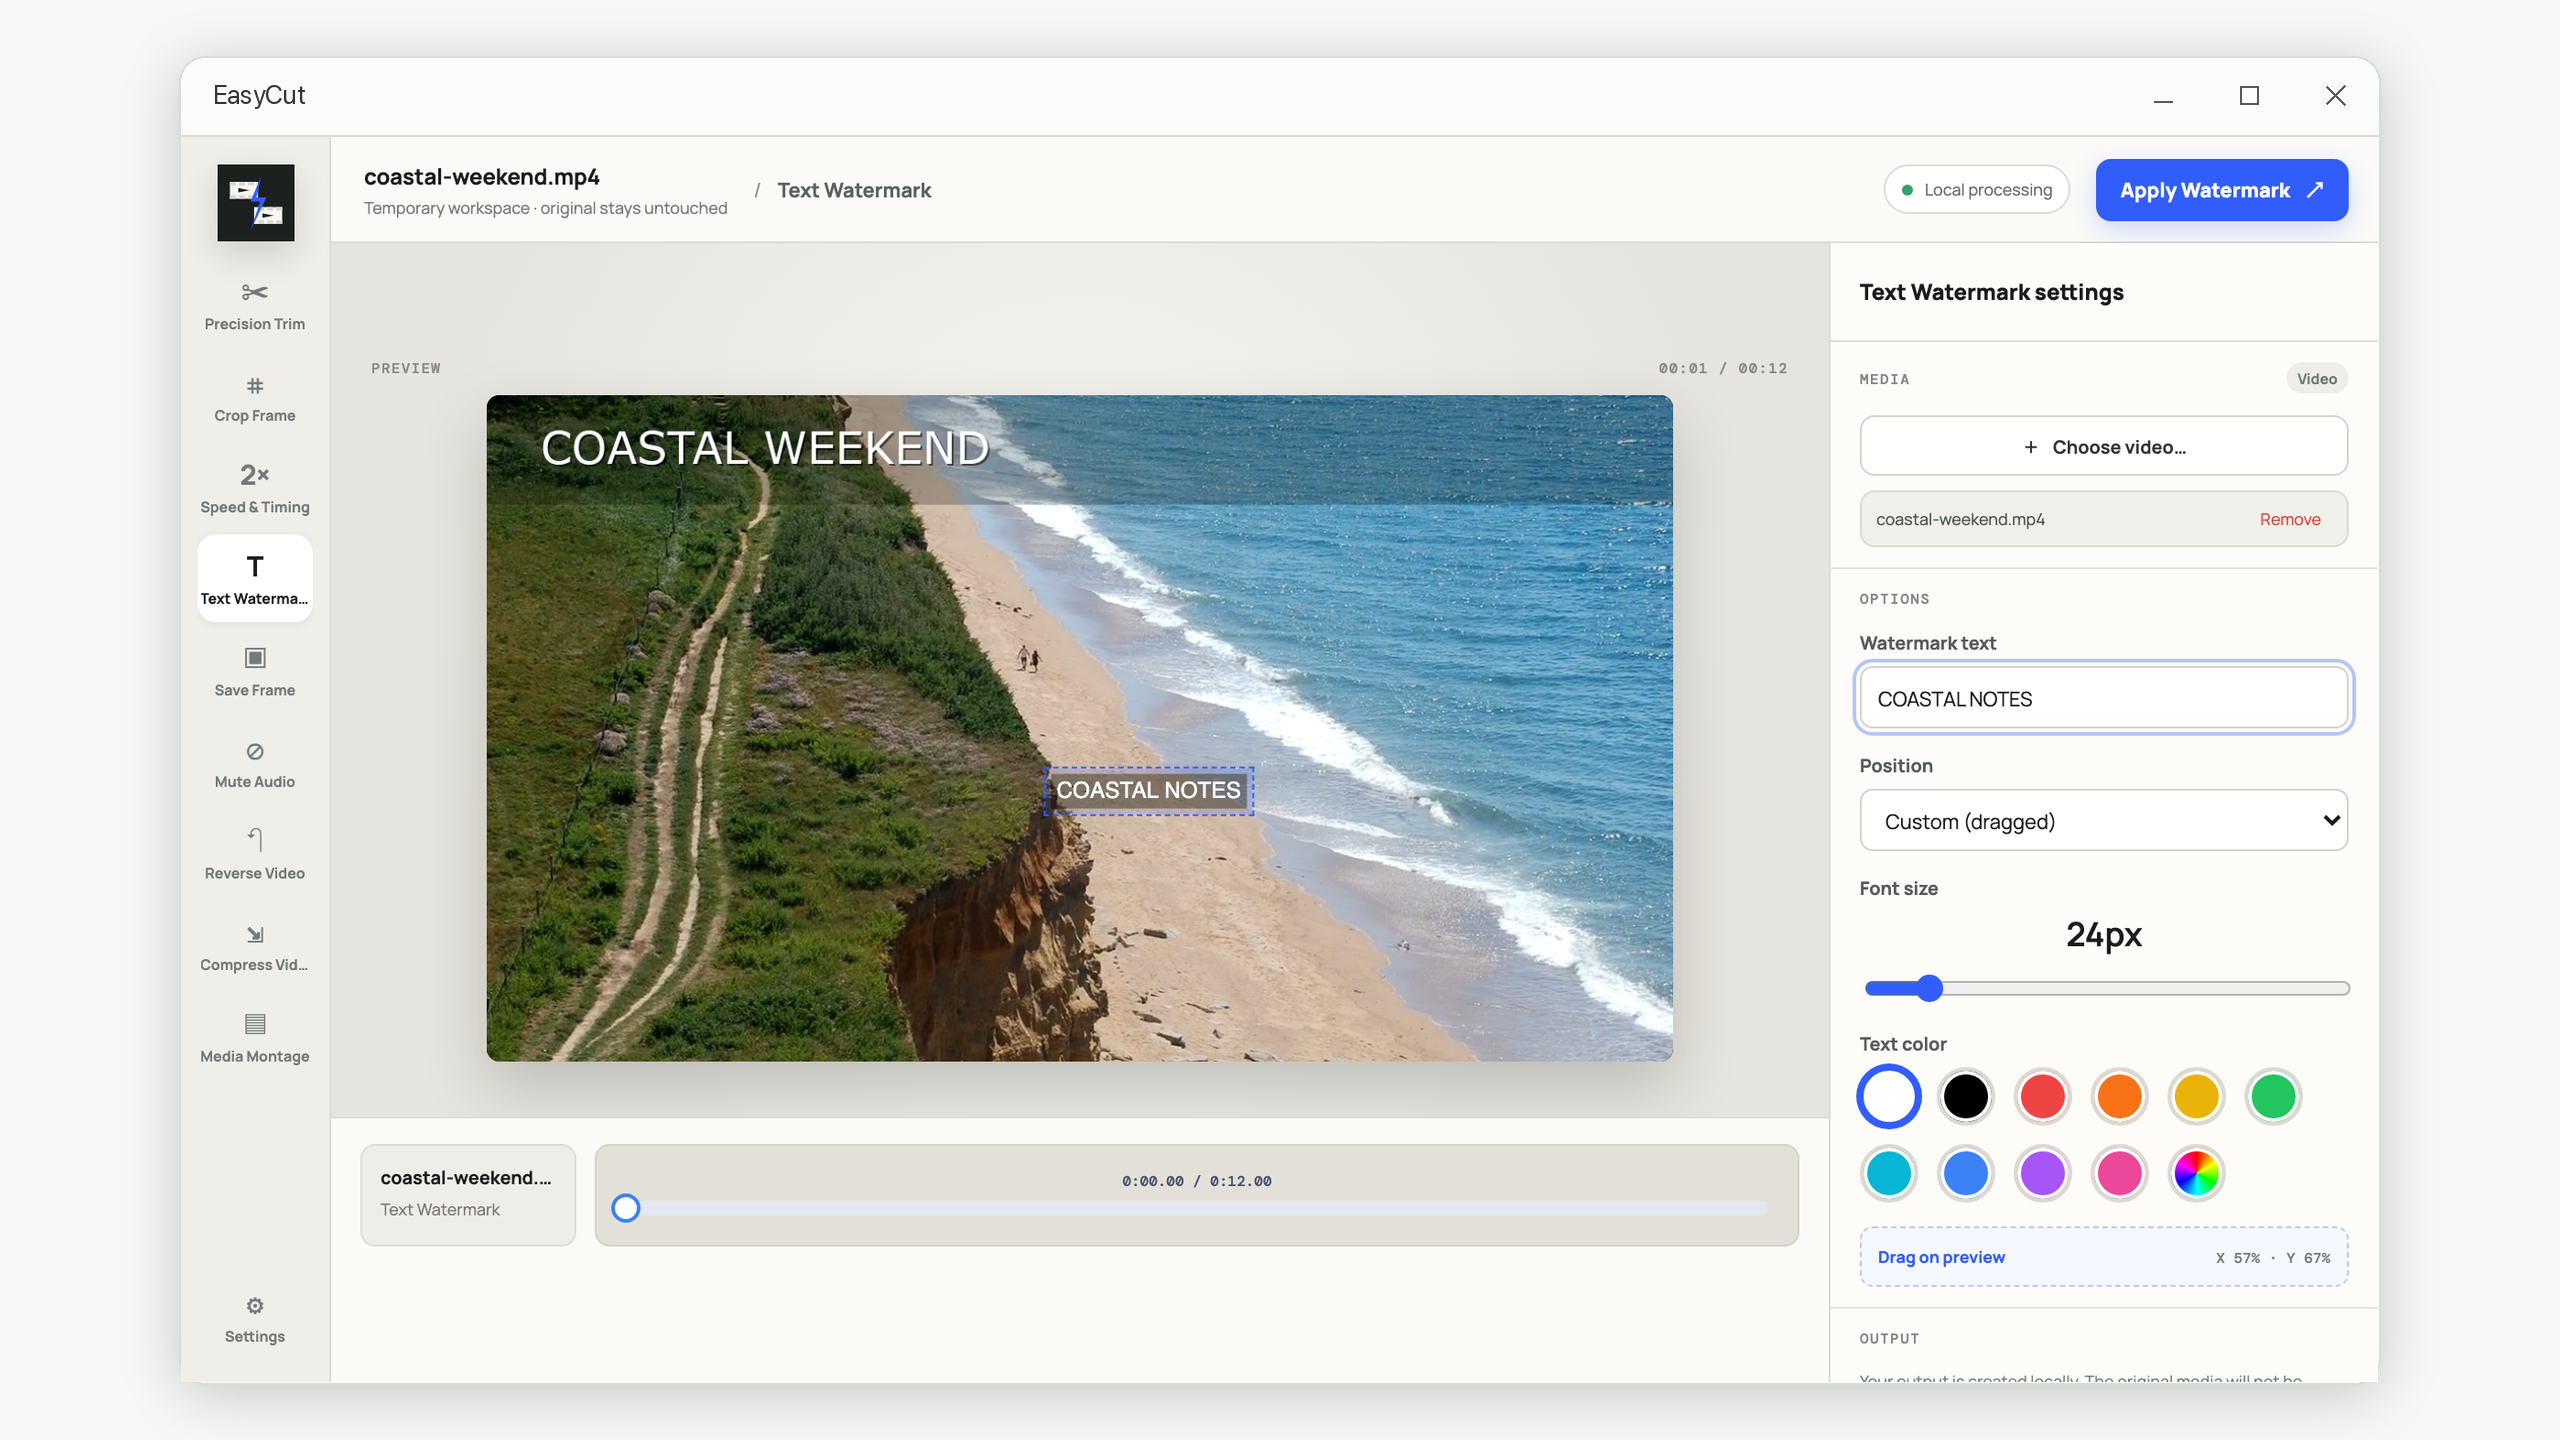Choose the Mute Audio tool
The image size is (2560, 1440).
click(x=255, y=763)
